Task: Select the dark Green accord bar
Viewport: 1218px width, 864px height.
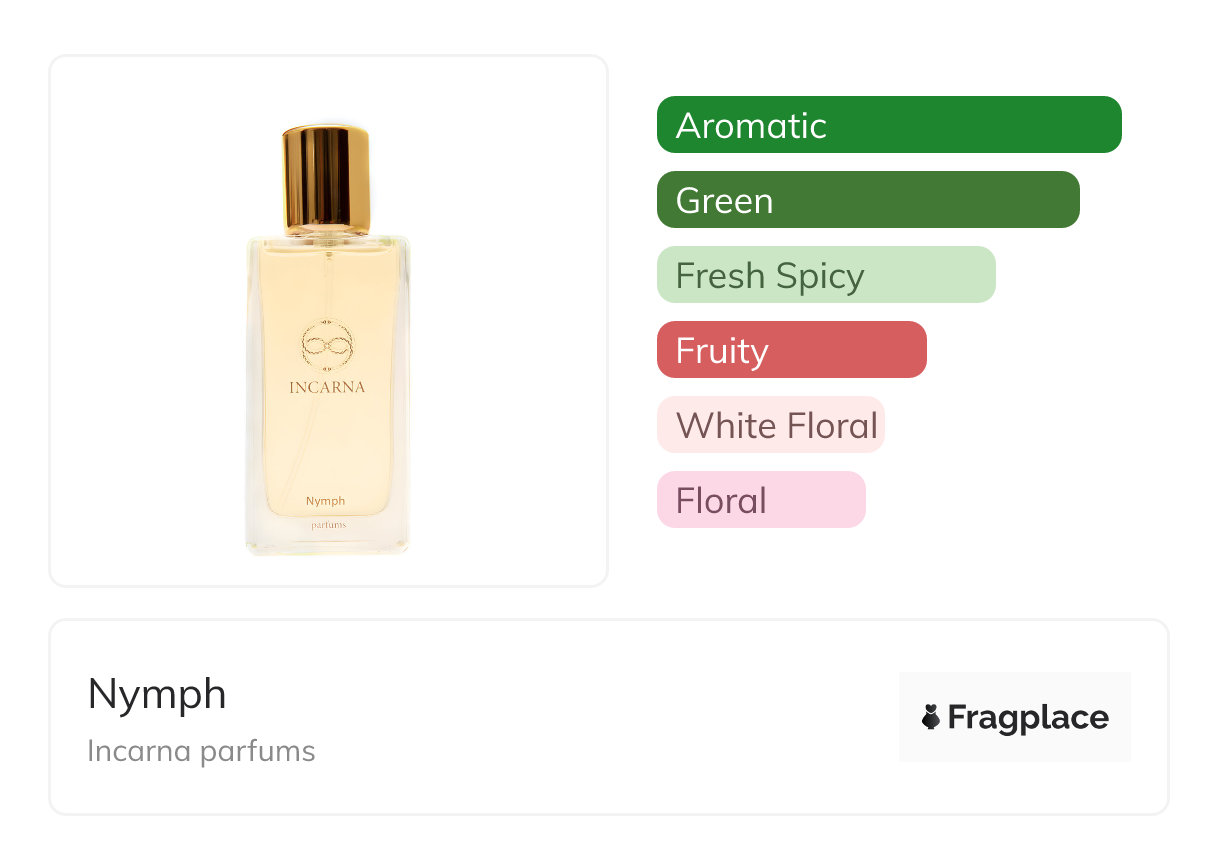Action: (x=867, y=200)
